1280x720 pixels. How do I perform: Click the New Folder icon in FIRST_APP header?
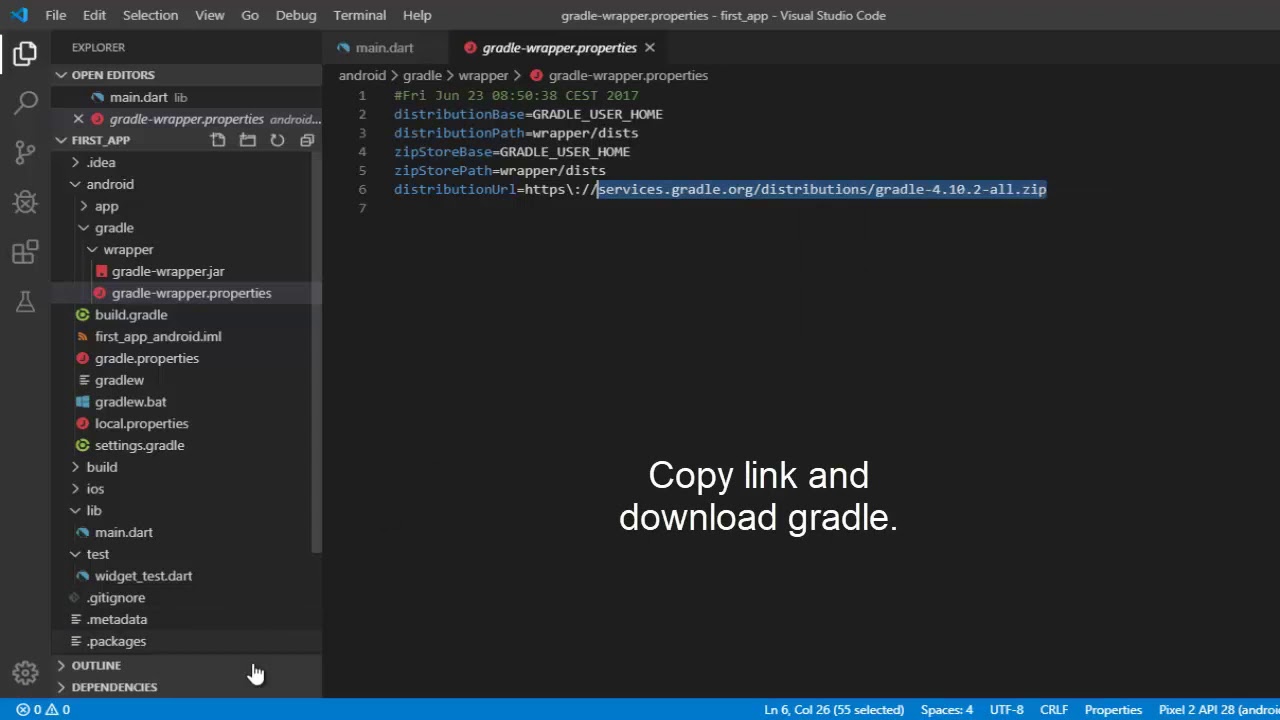248,140
